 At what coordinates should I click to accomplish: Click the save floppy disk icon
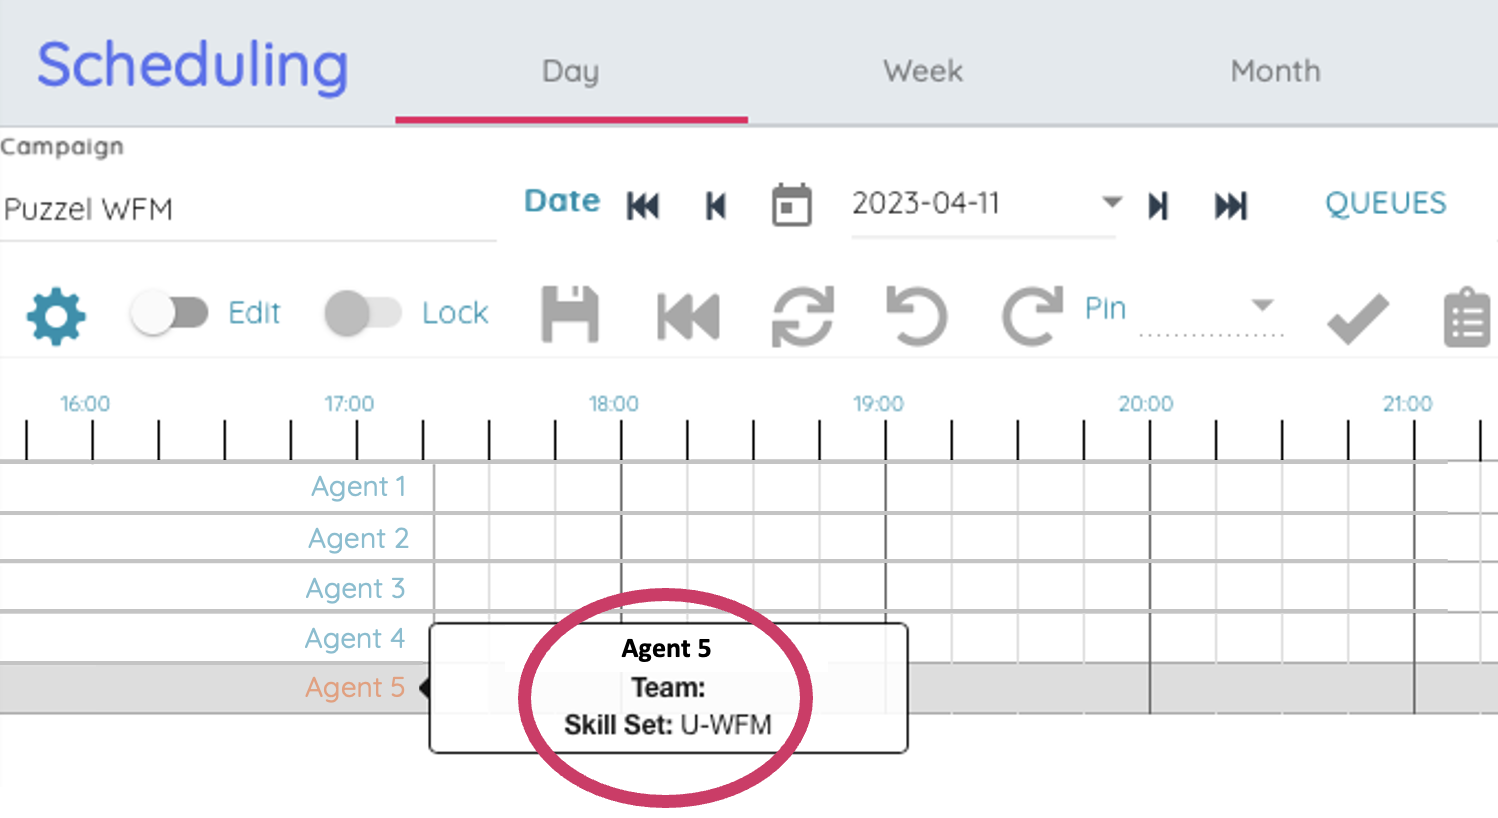click(x=570, y=315)
